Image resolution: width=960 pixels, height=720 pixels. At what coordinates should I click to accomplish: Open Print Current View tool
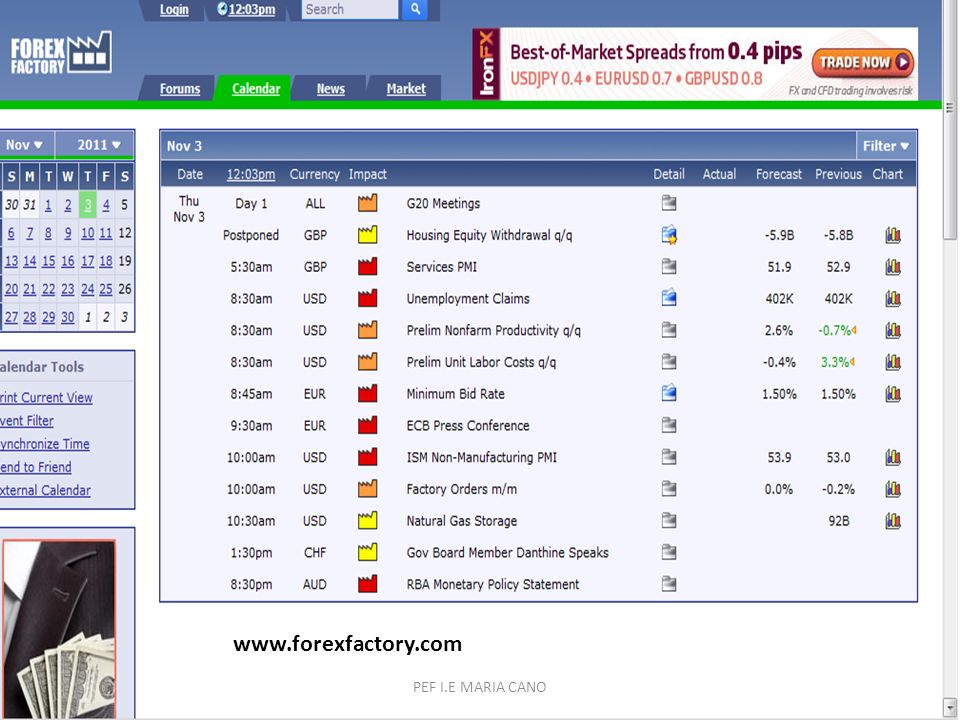[46, 397]
